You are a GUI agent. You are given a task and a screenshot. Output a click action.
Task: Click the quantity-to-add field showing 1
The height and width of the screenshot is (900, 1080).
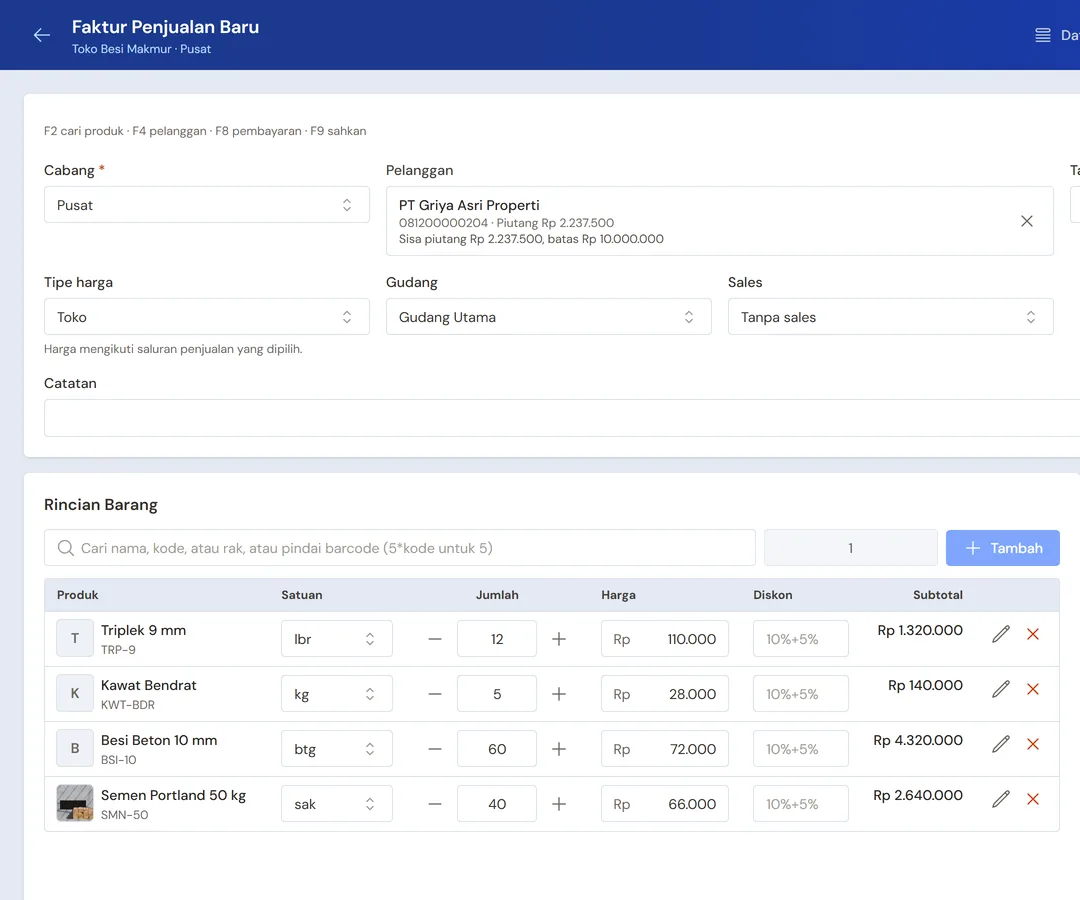pyautogui.click(x=851, y=548)
